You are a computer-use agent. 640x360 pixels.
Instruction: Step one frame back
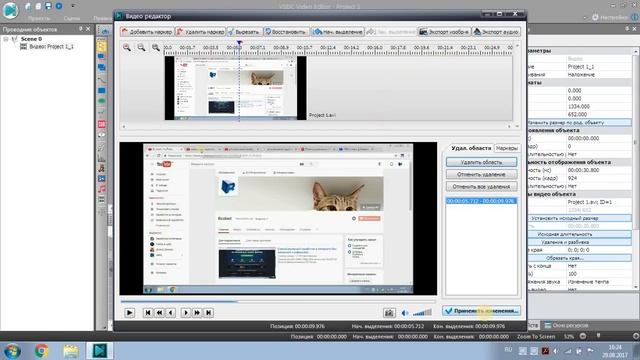pos(171,313)
